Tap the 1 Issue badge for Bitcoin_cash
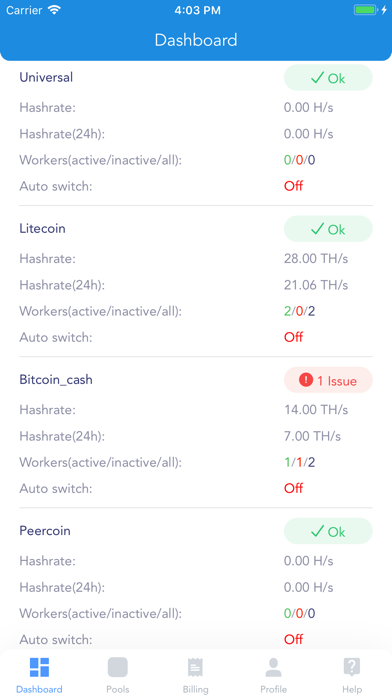Screen dimensions: 392x696 pyautogui.click(x=328, y=380)
